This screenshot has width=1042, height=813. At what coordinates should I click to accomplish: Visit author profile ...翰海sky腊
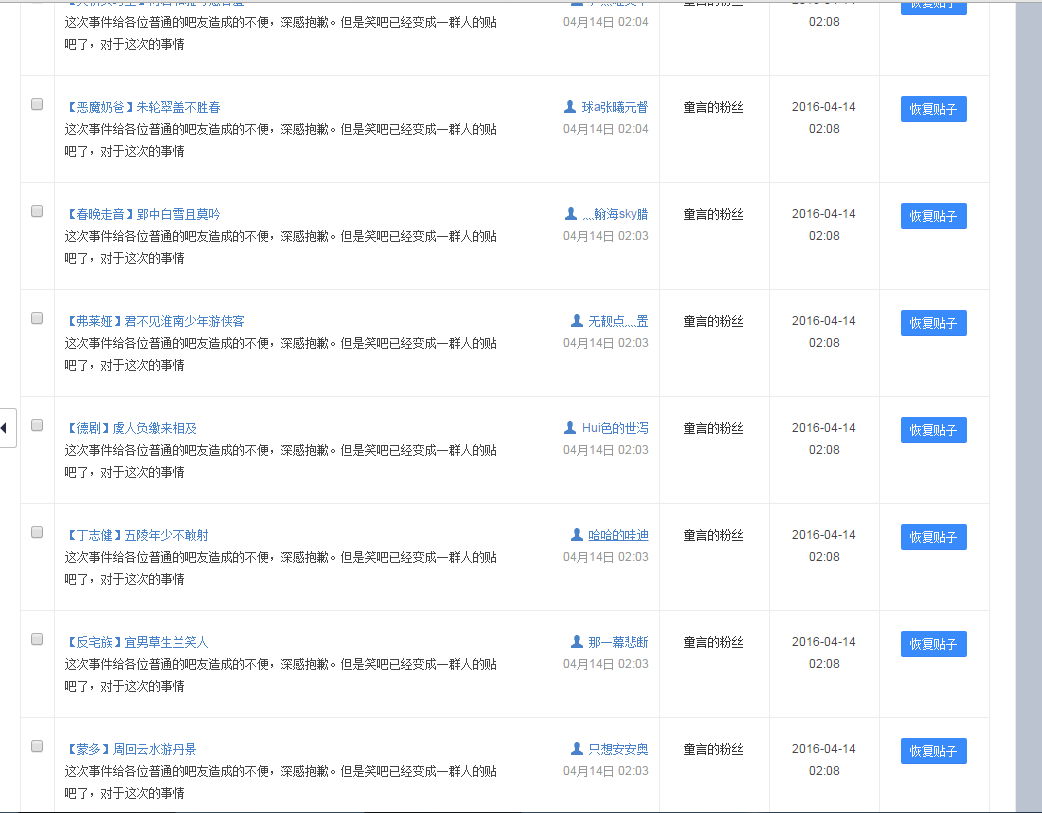click(615, 214)
